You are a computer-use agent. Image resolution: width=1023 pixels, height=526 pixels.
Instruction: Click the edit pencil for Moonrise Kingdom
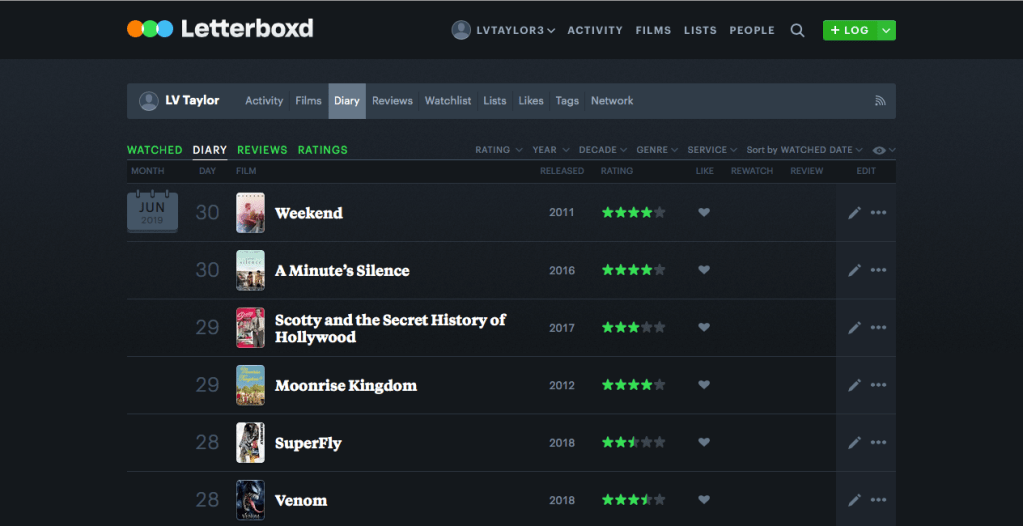click(x=854, y=385)
